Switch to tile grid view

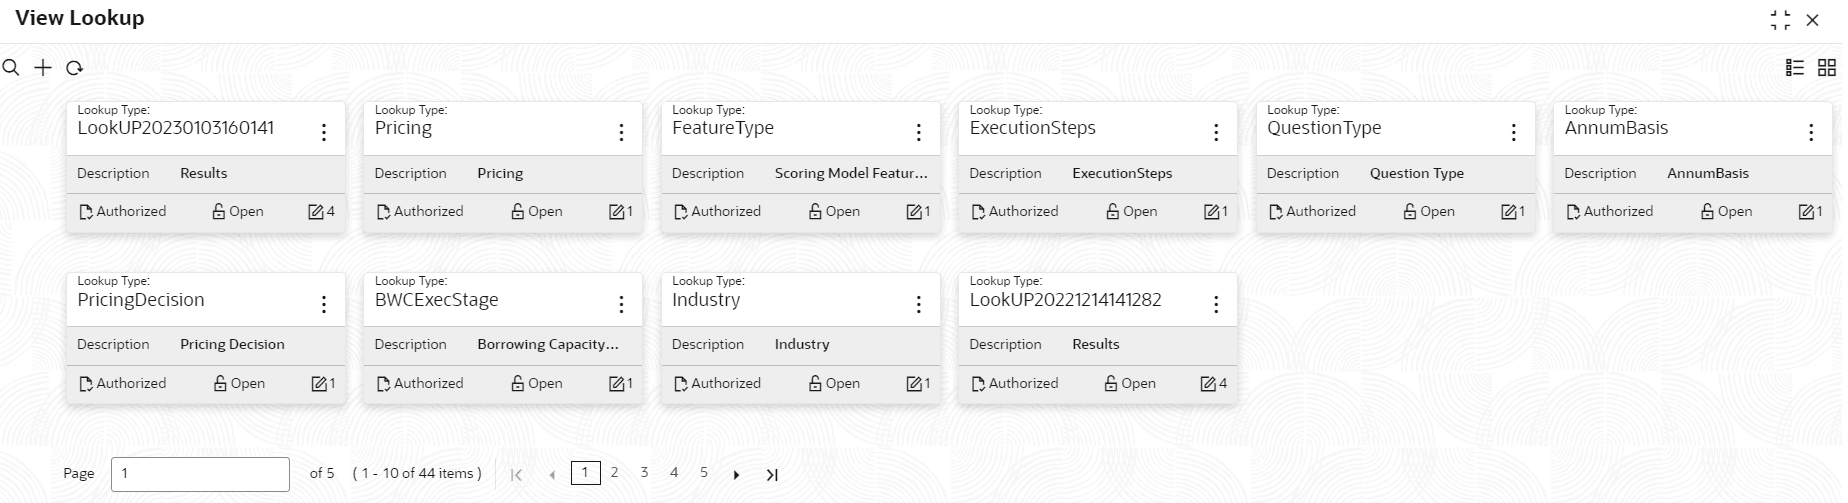[1827, 67]
